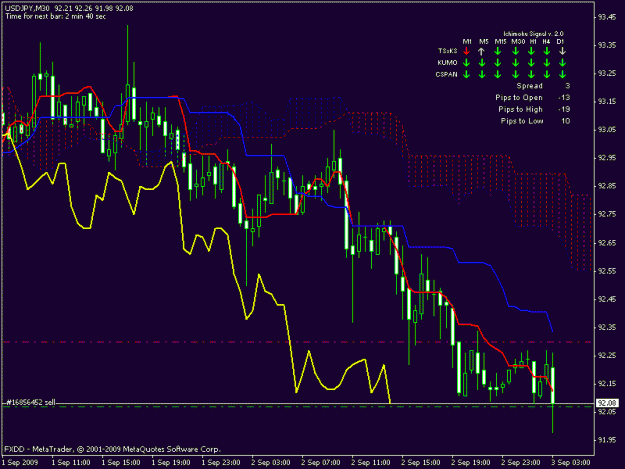Click the current price tag '92.08'
Screen dimensions: 625x469
coord(607,403)
